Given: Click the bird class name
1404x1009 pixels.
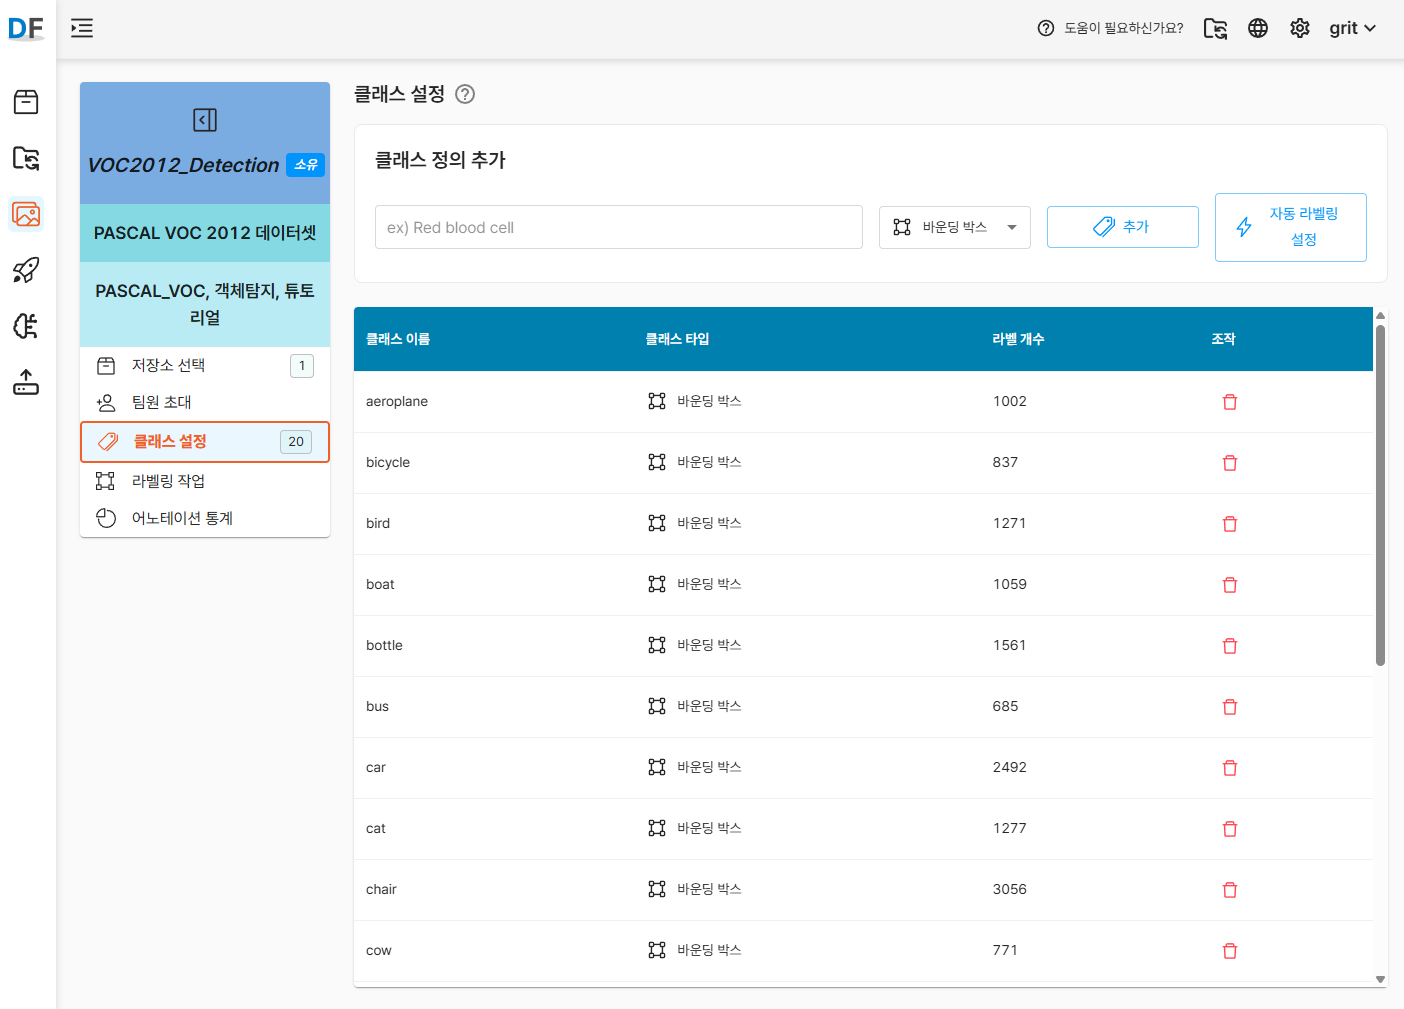Looking at the screenshot, I should click(x=378, y=524).
